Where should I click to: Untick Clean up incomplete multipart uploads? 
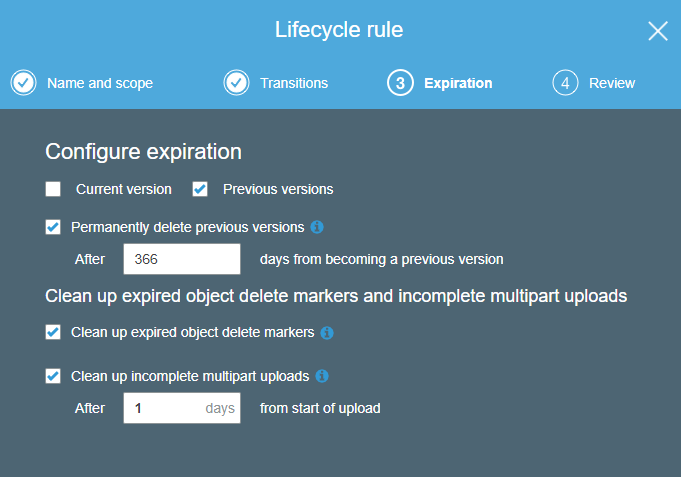pos(53,377)
